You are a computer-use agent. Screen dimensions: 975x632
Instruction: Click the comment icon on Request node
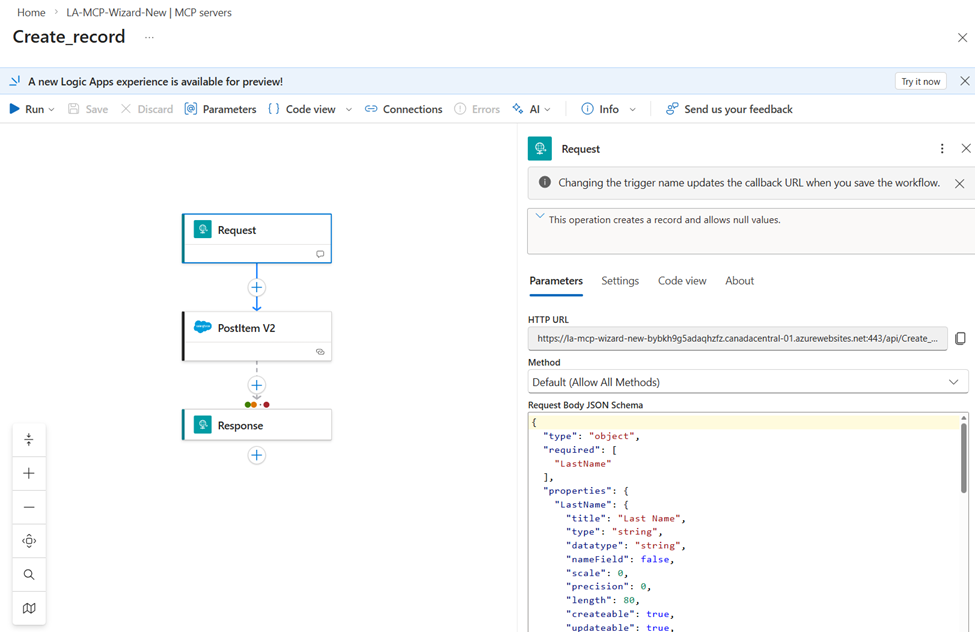click(320, 254)
